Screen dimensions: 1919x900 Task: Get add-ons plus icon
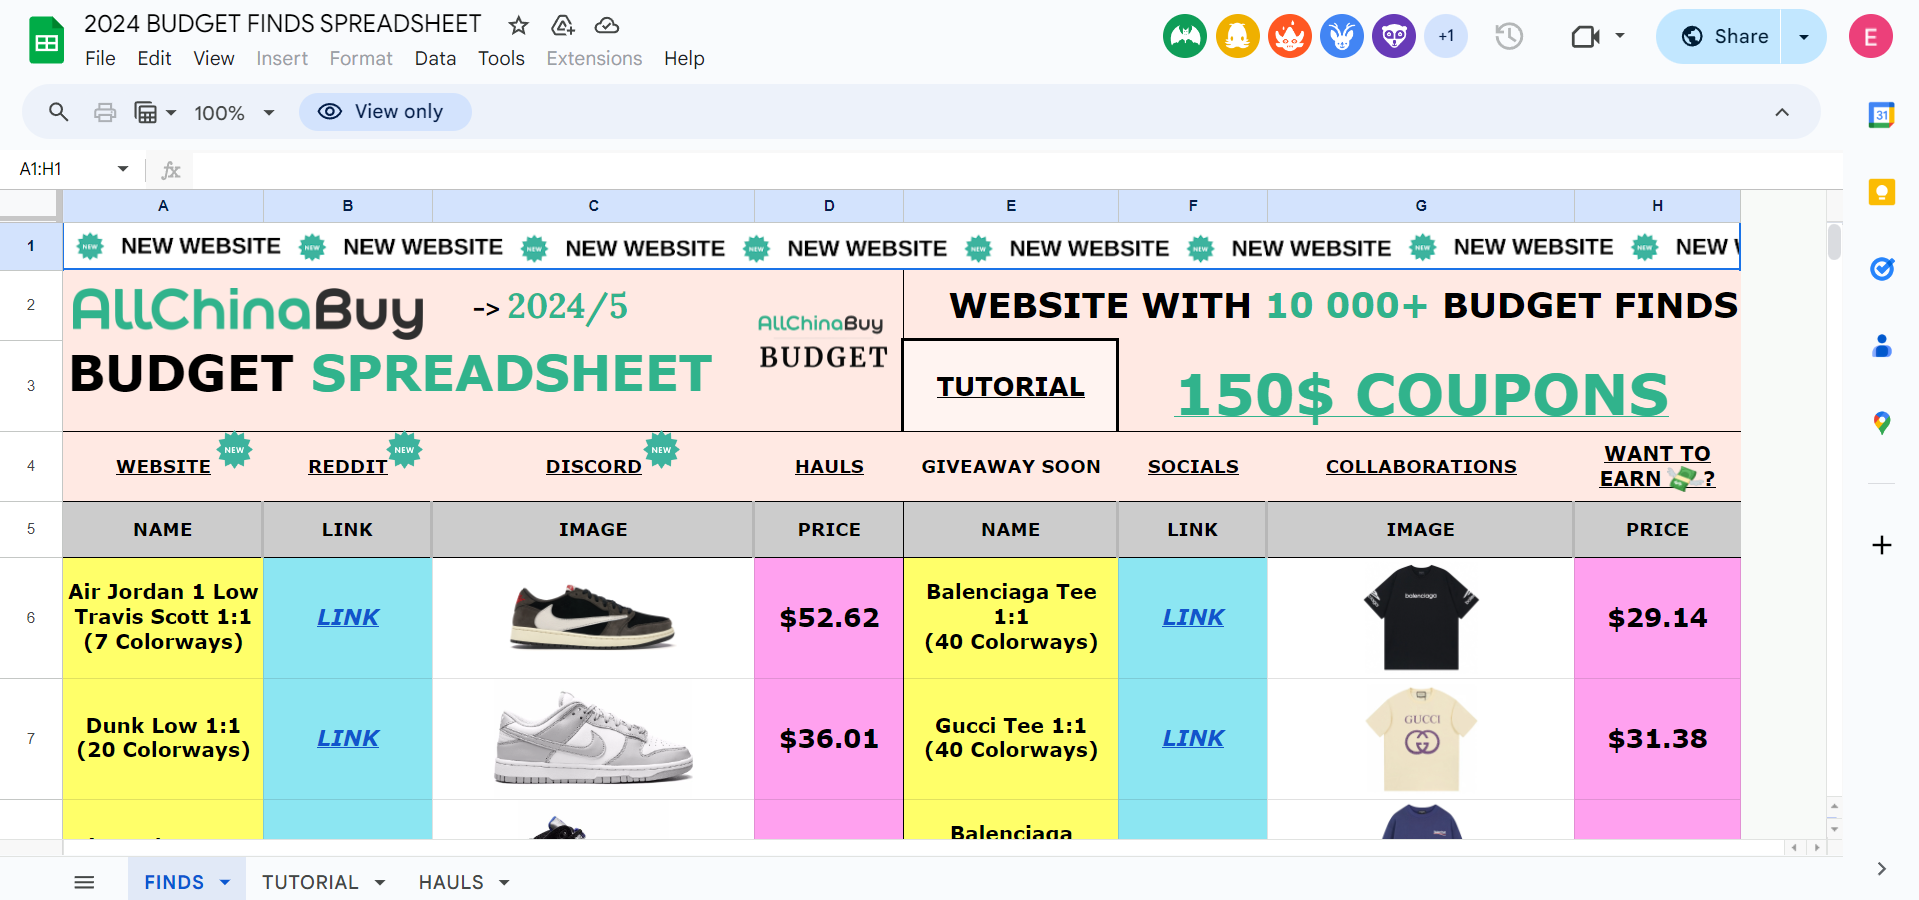point(1881,545)
